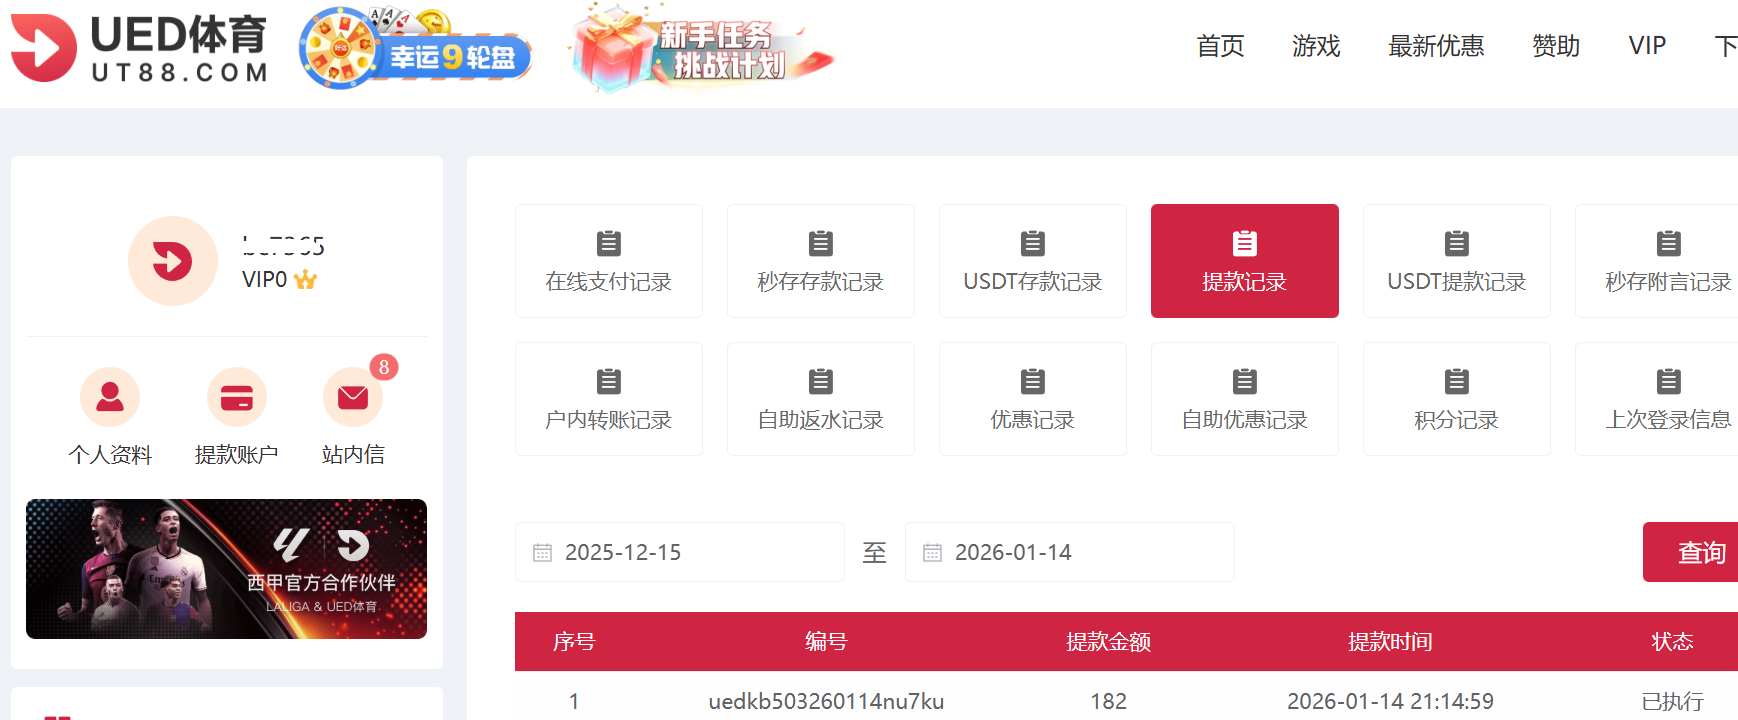Select the 户内转账记录 label
Viewport: 1738px width, 720px height.
609,420
